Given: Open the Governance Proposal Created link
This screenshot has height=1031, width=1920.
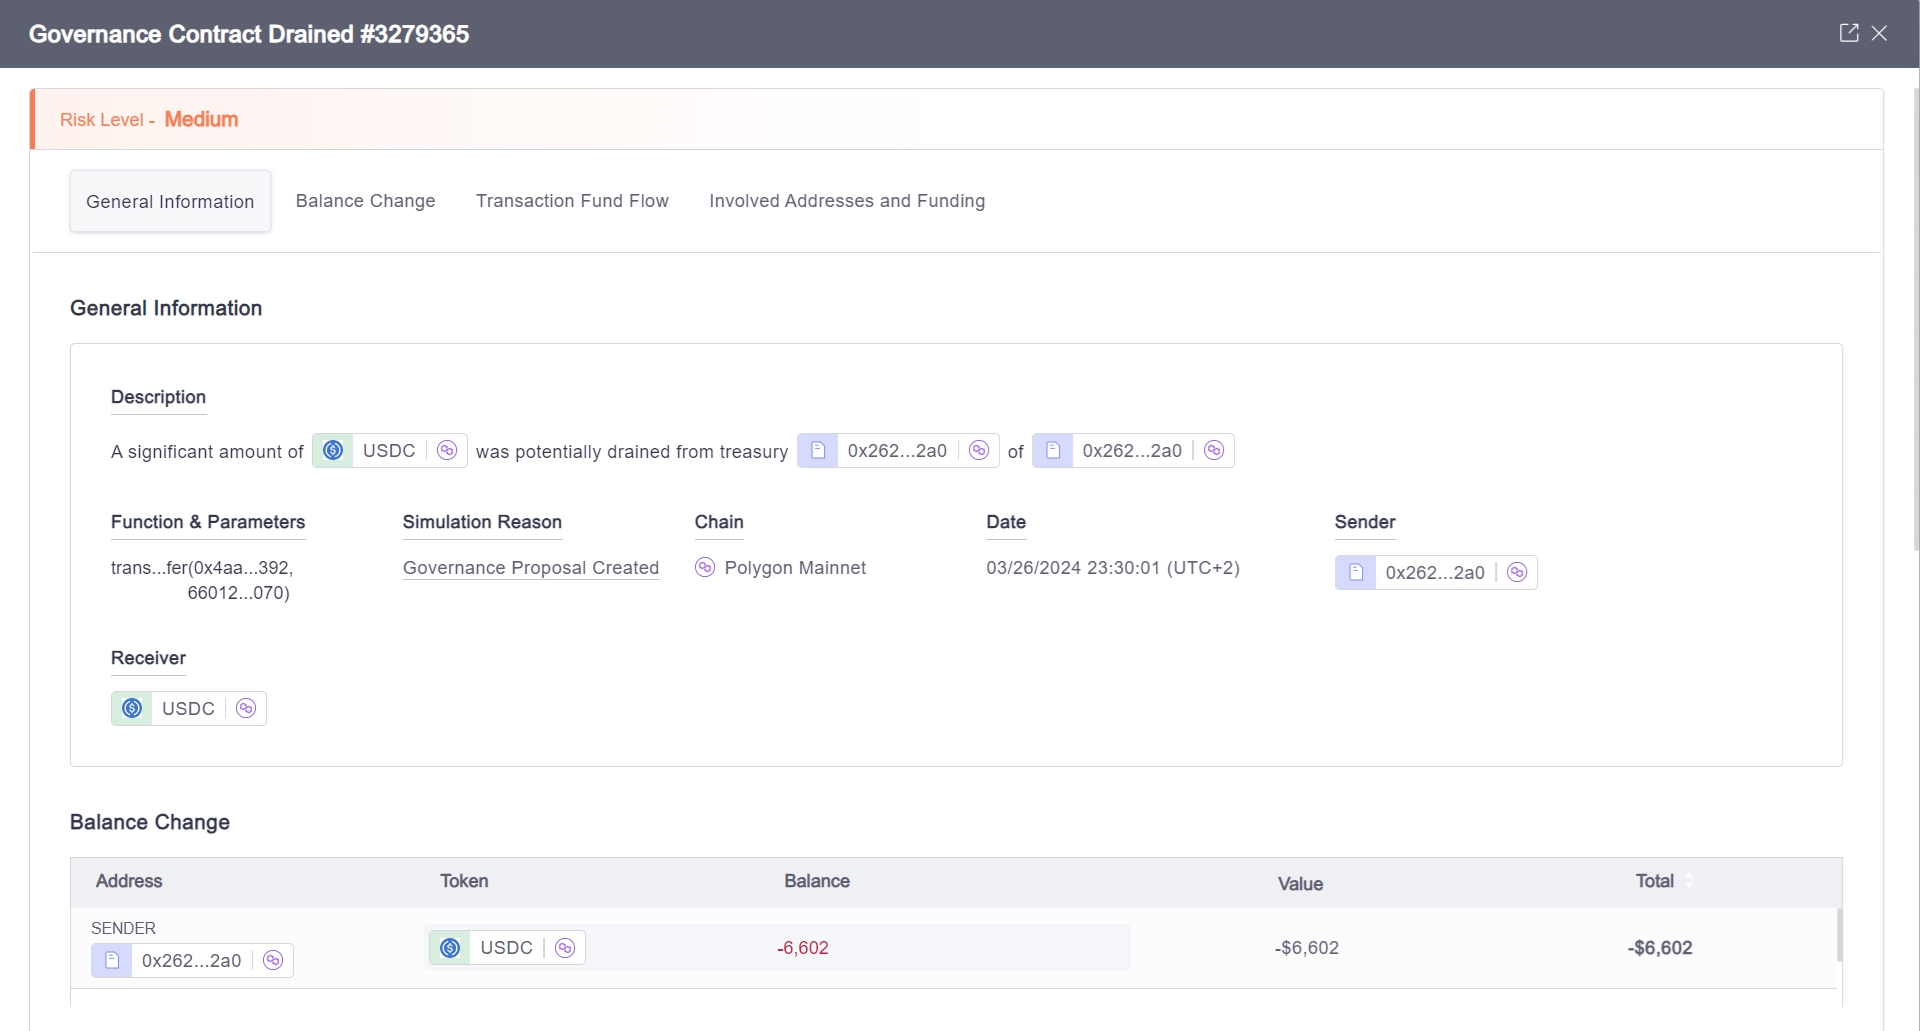Looking at the screenshot, I should 530,568.
